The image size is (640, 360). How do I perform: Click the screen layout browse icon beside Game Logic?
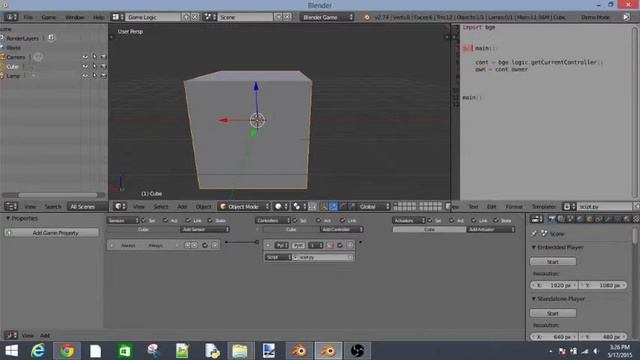(118, 17)
